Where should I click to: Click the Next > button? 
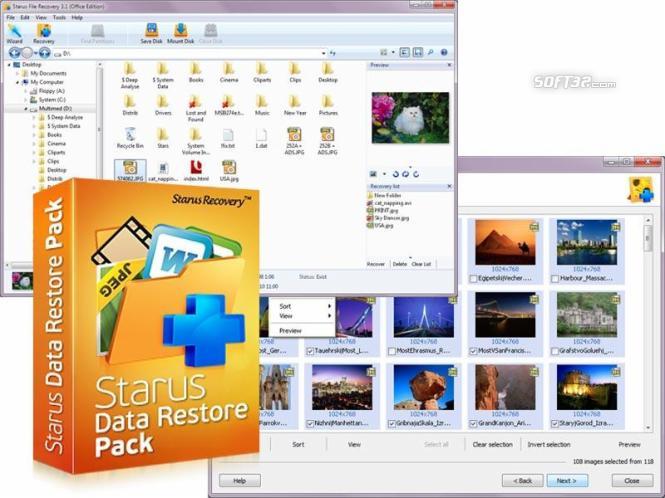[567, 481]
